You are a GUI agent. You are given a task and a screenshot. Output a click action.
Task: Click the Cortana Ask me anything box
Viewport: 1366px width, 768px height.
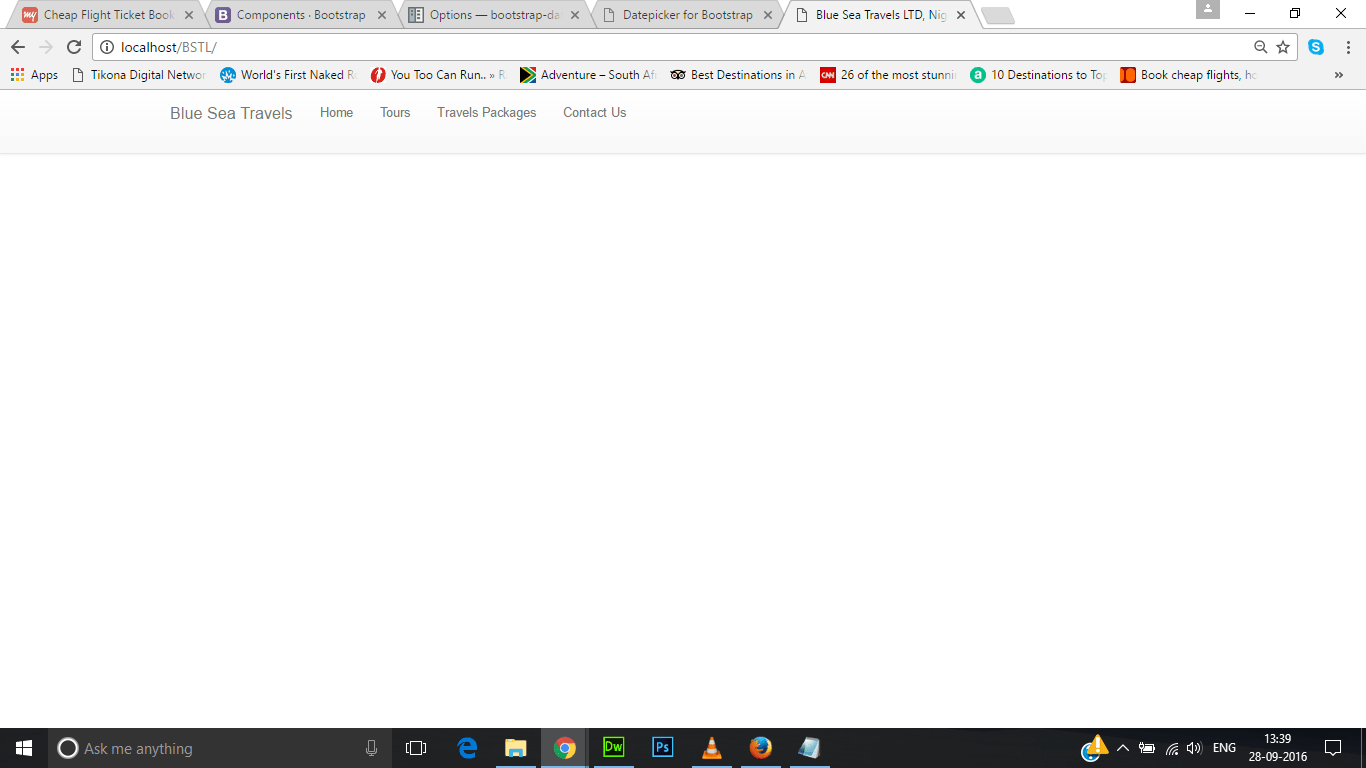(220, 748)
